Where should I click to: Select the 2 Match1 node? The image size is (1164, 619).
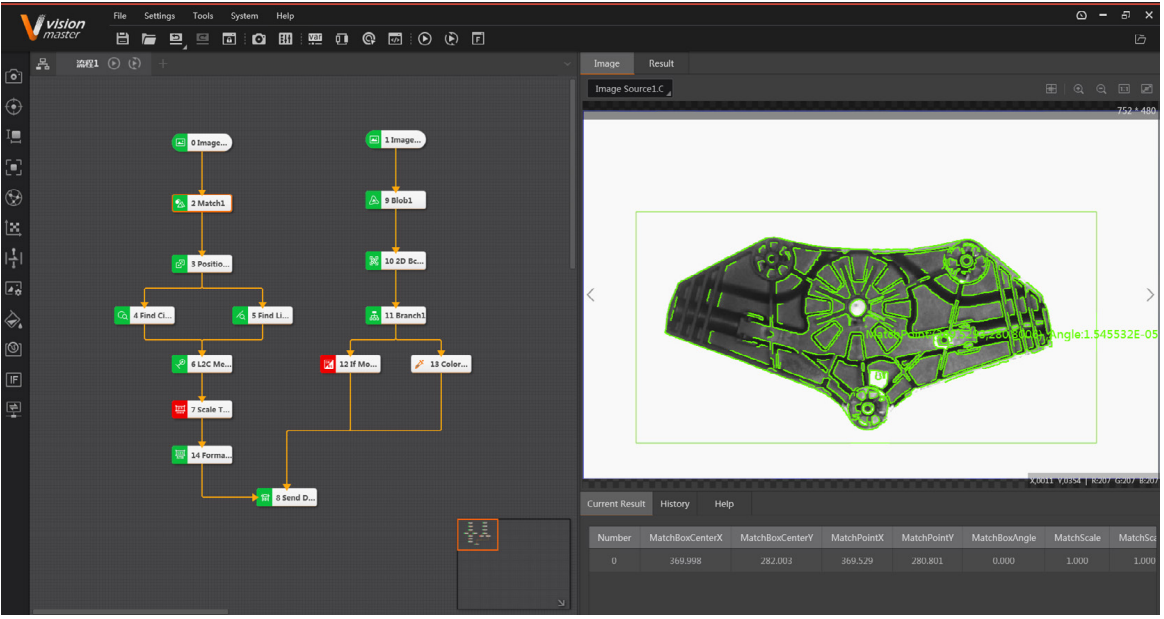202,203
